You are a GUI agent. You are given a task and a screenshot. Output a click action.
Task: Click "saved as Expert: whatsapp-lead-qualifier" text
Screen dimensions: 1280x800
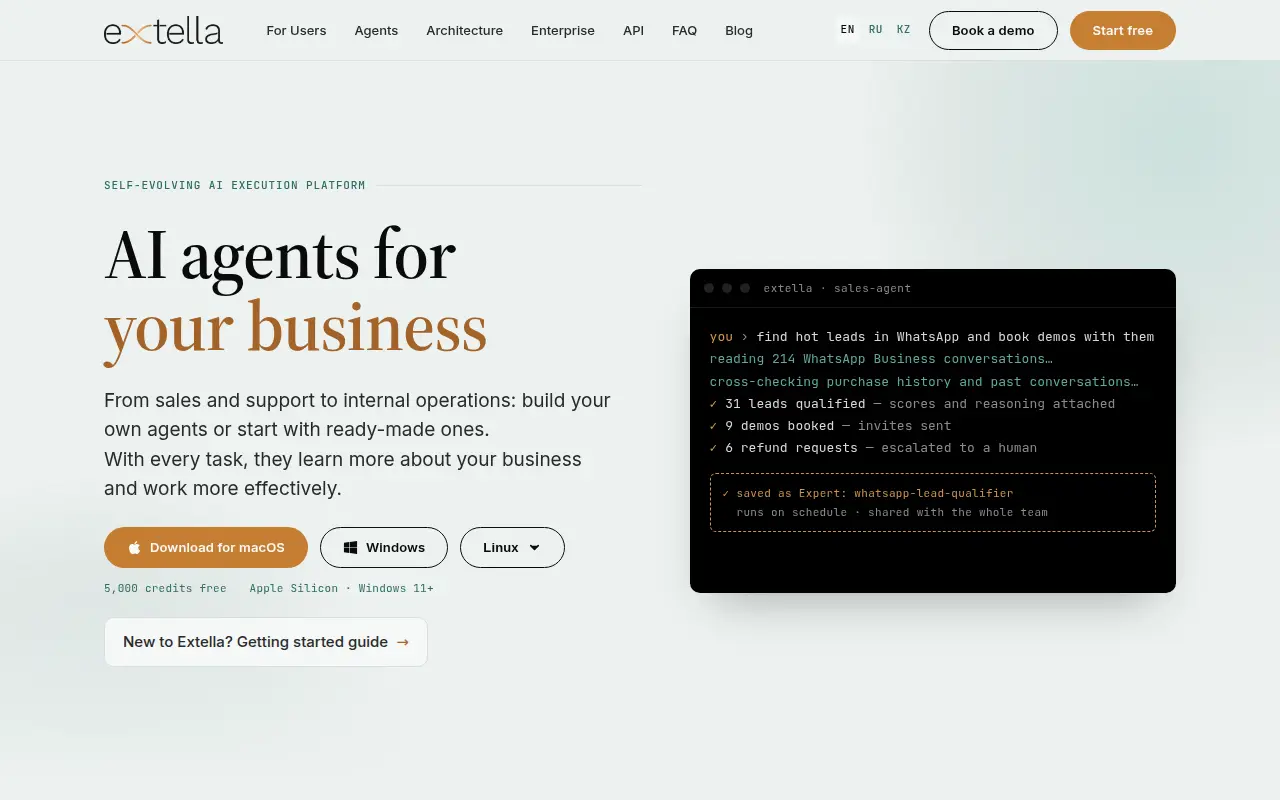click(867, 493)
